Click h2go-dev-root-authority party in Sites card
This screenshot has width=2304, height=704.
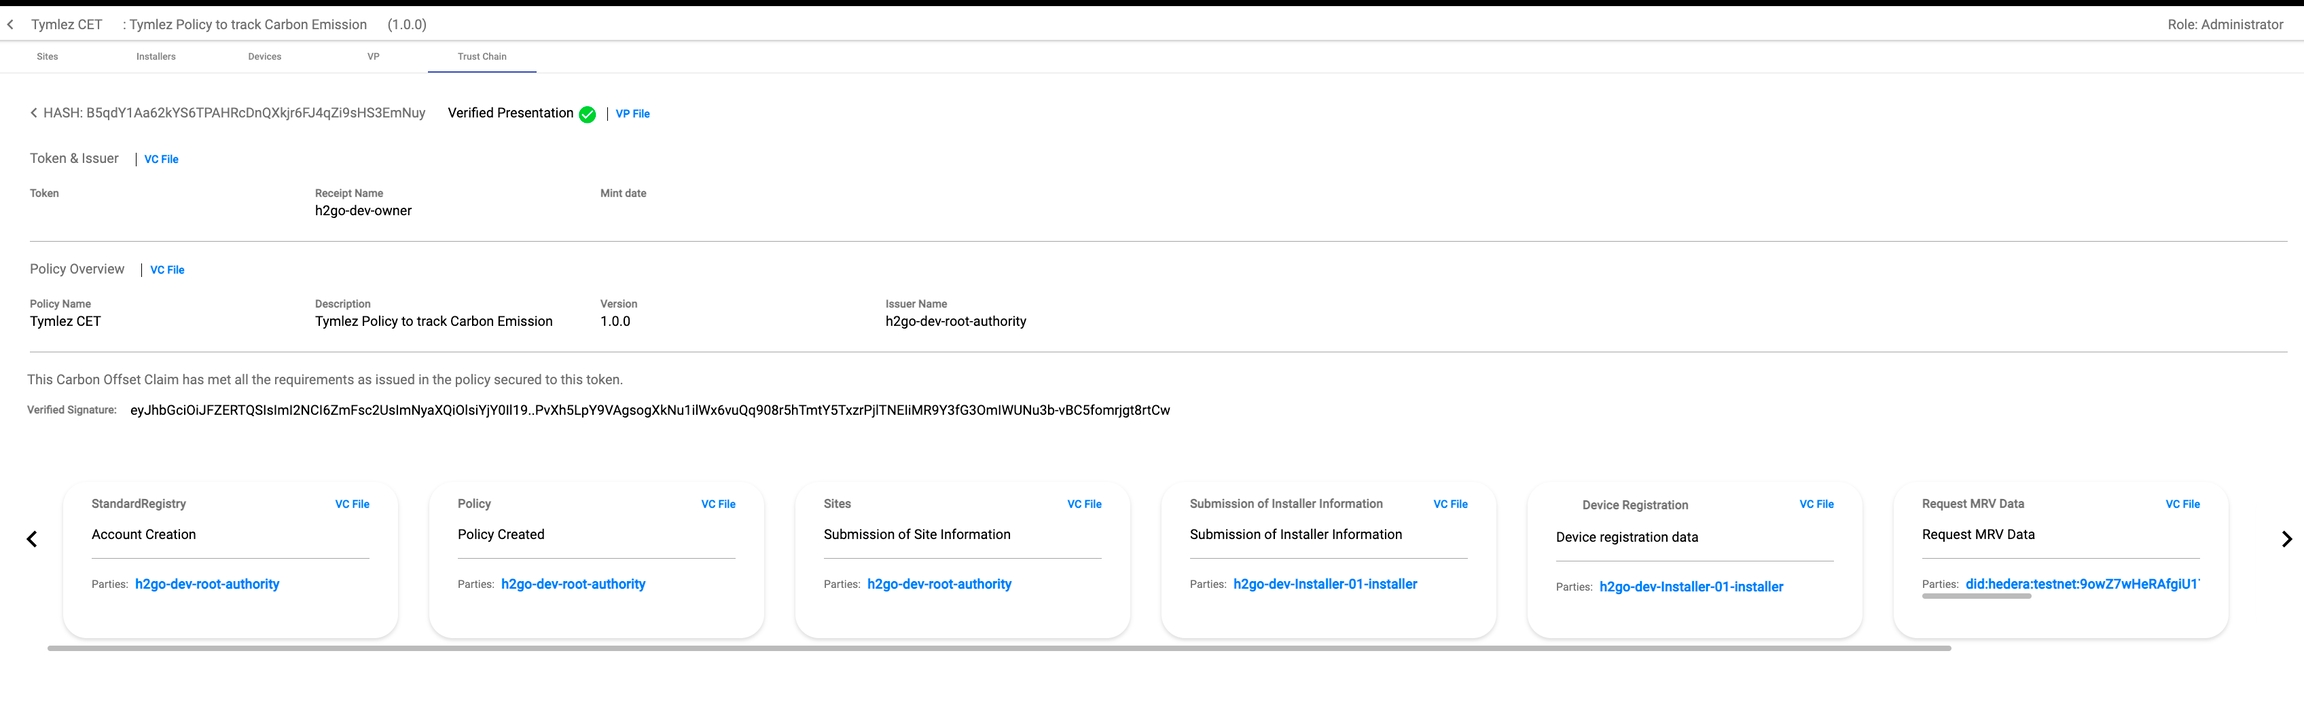939,584
